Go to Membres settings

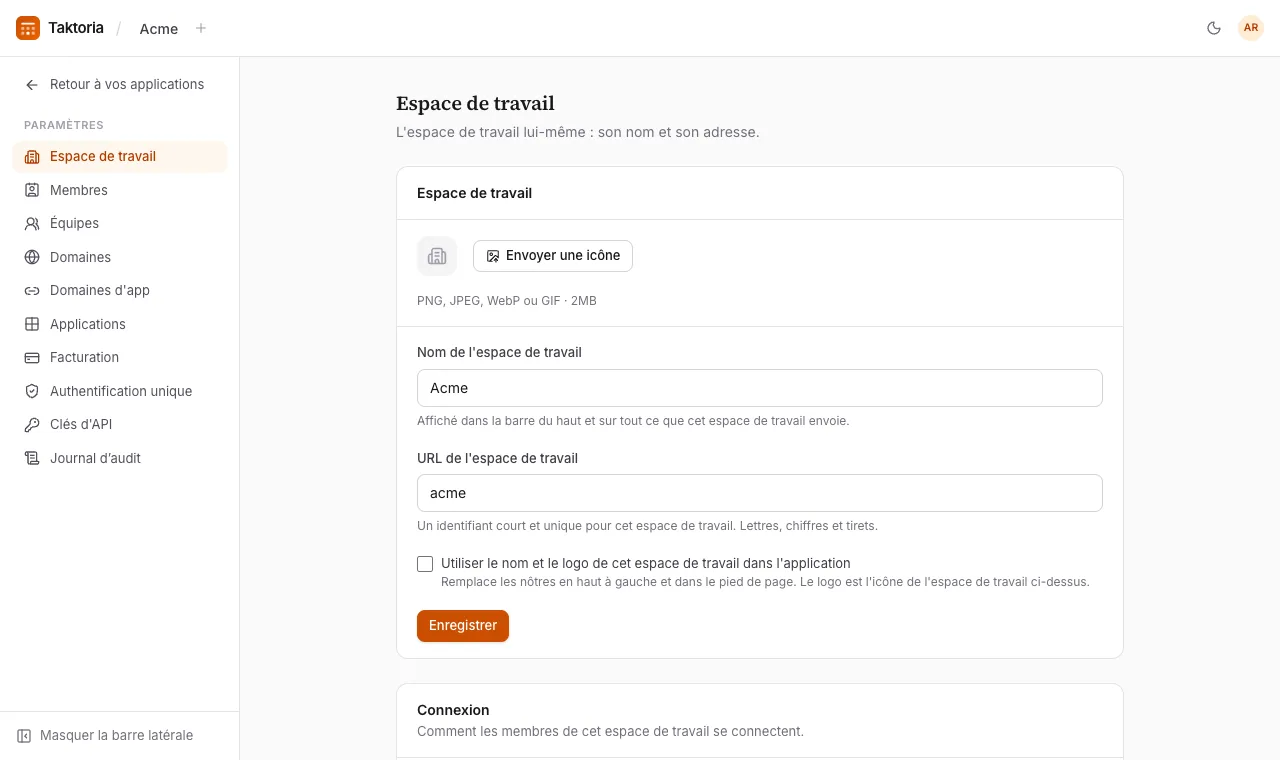click(120, 190)
